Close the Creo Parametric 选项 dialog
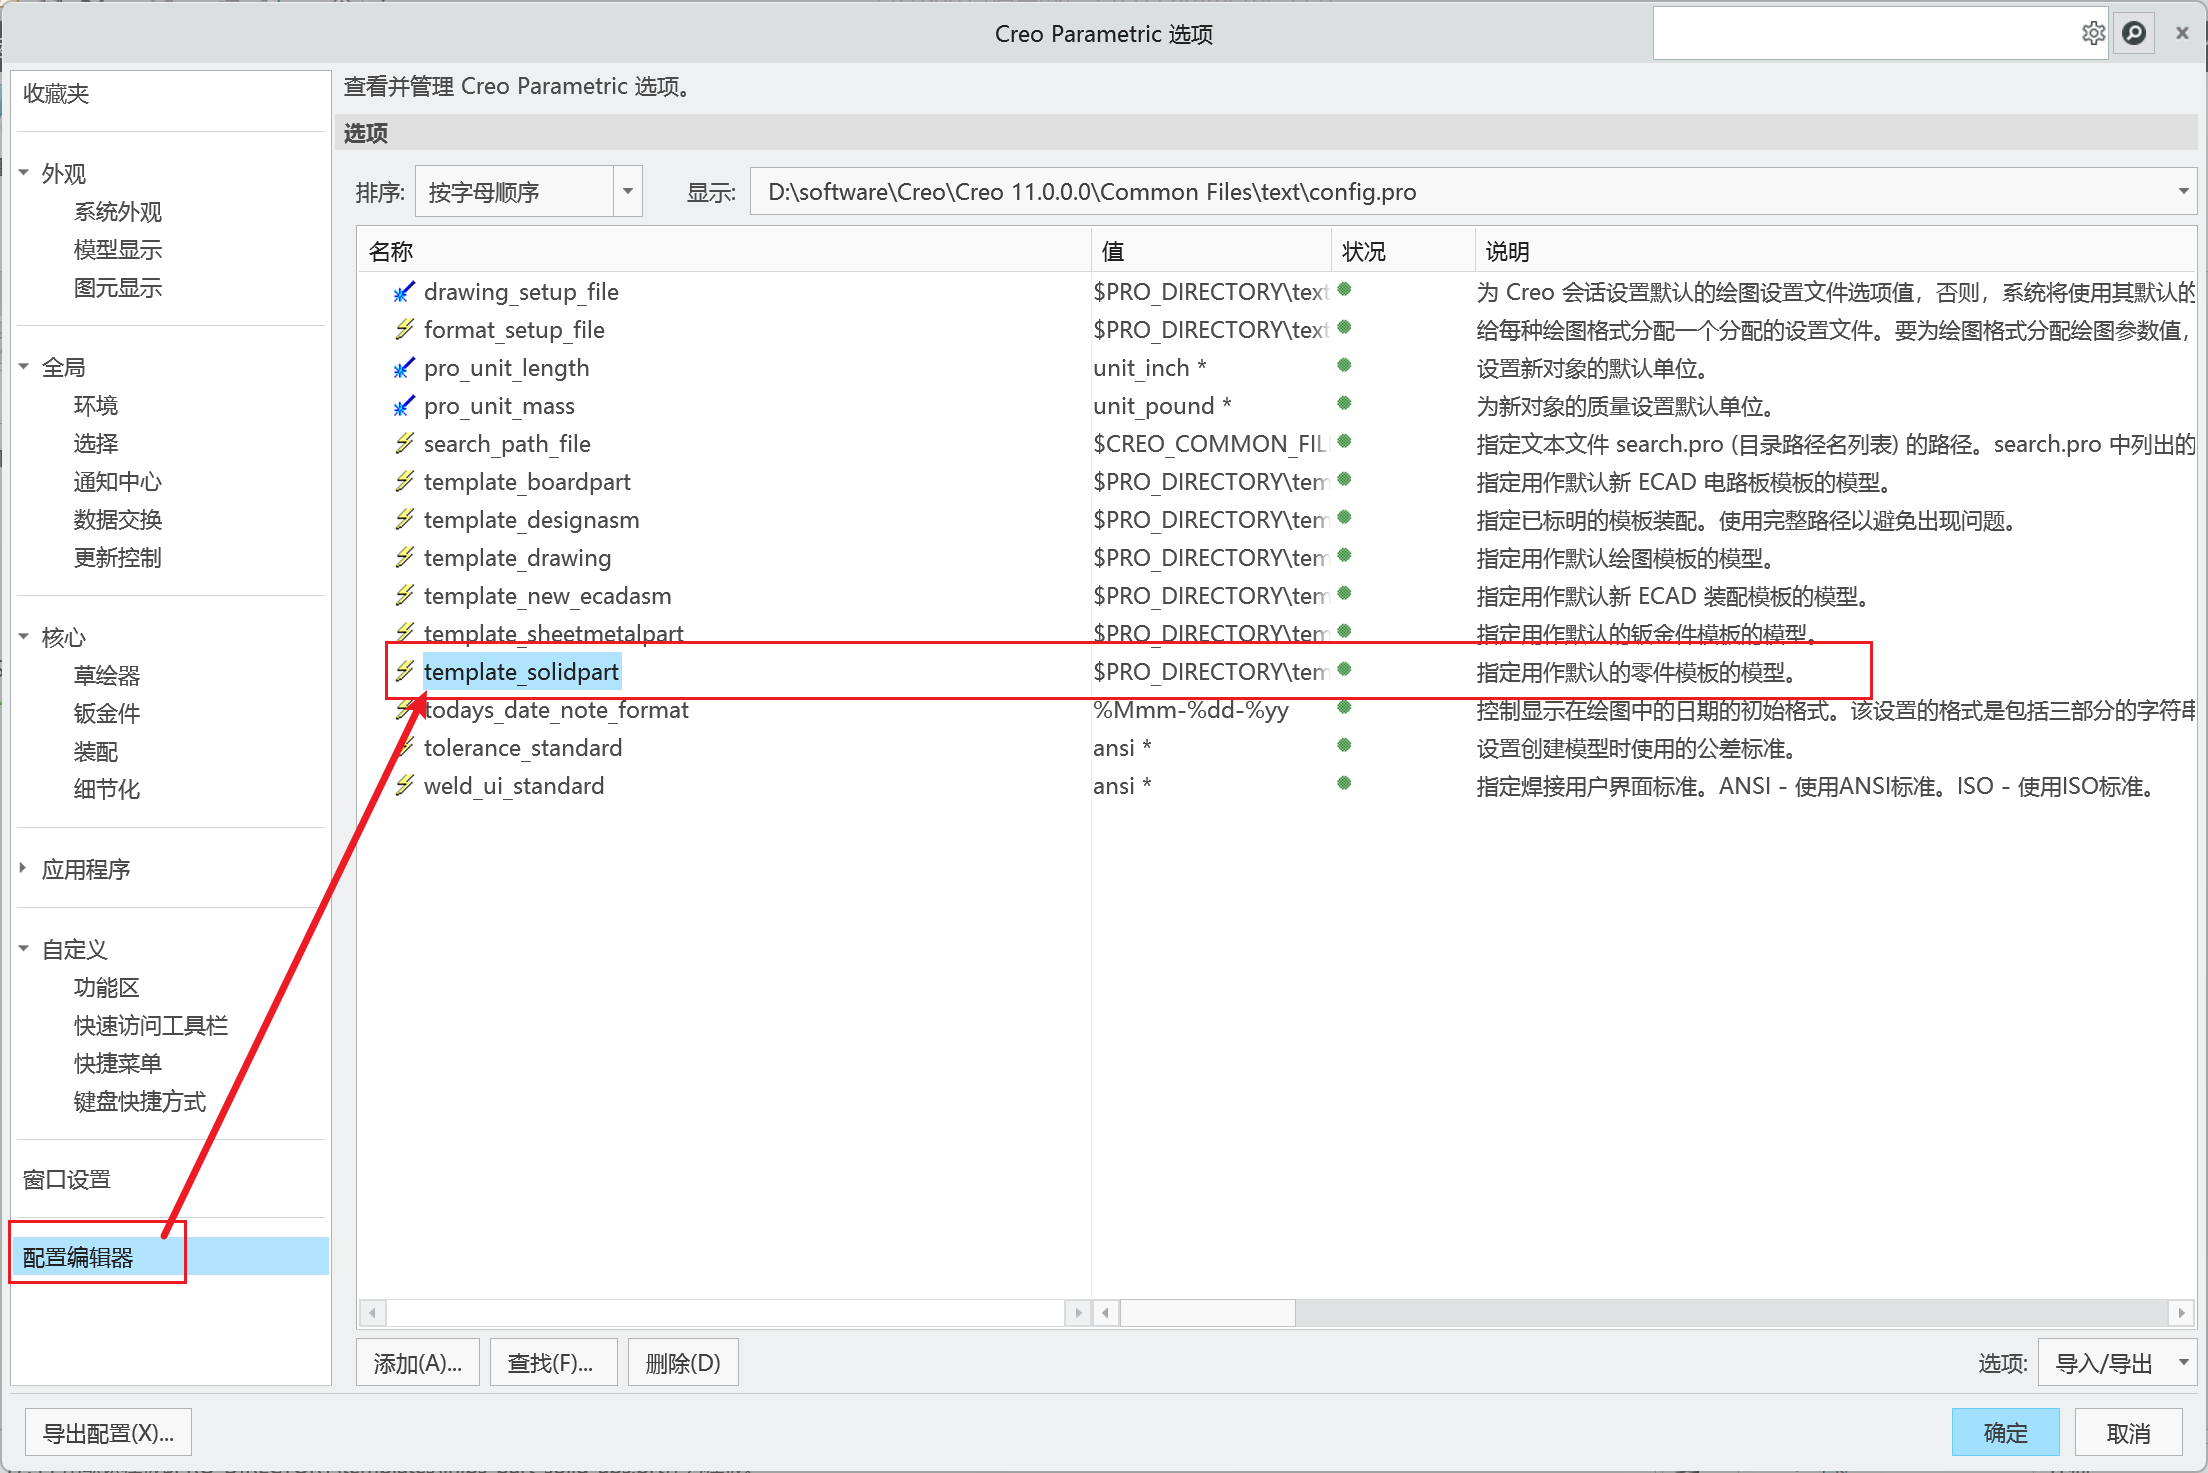2208x1473 pixels. (2182, 33)
